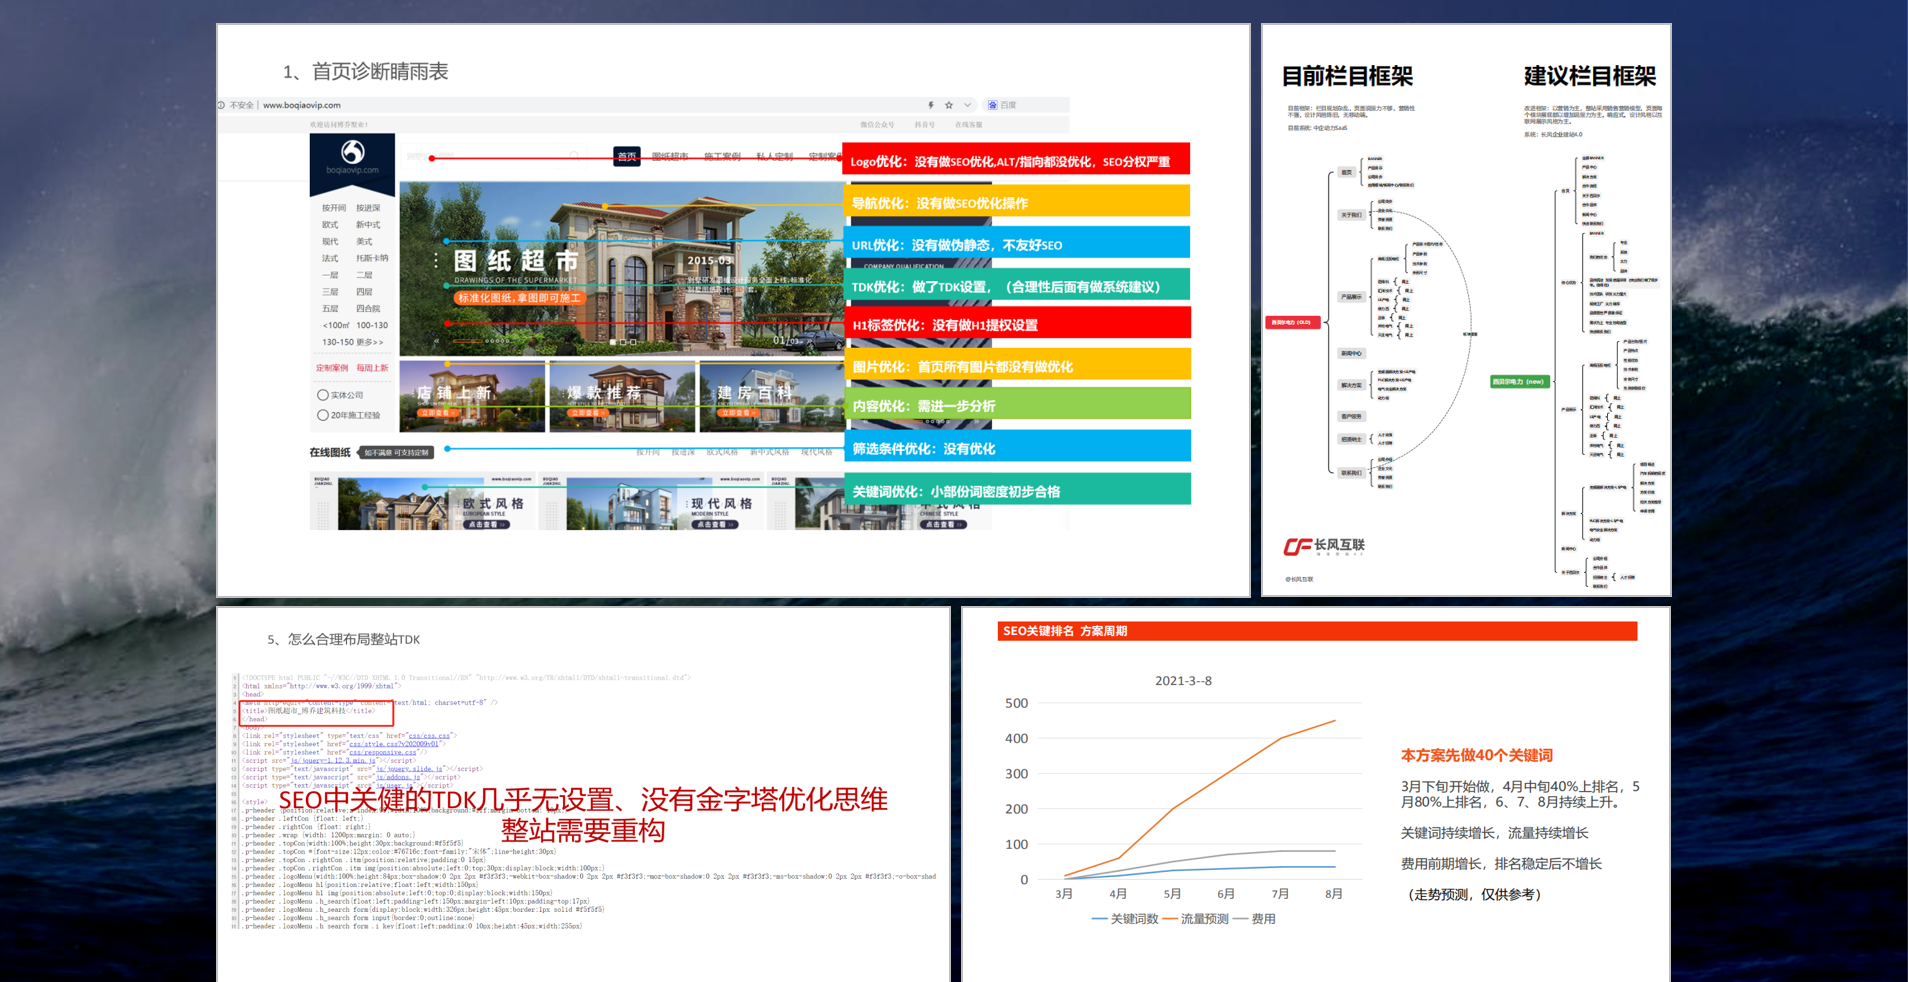Open the 图纸超市 navigation item

(670, 157)
